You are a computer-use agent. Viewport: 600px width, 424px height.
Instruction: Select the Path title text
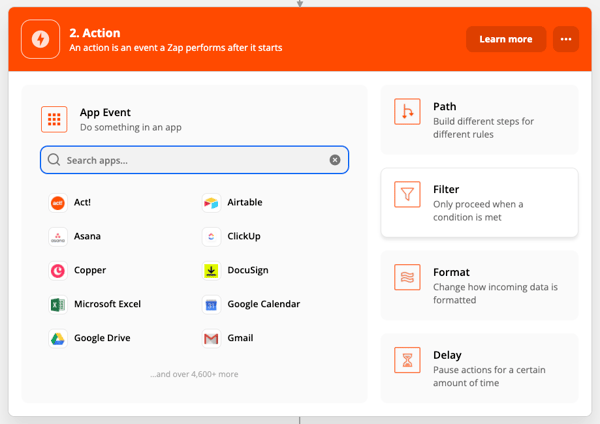(445, 106)
